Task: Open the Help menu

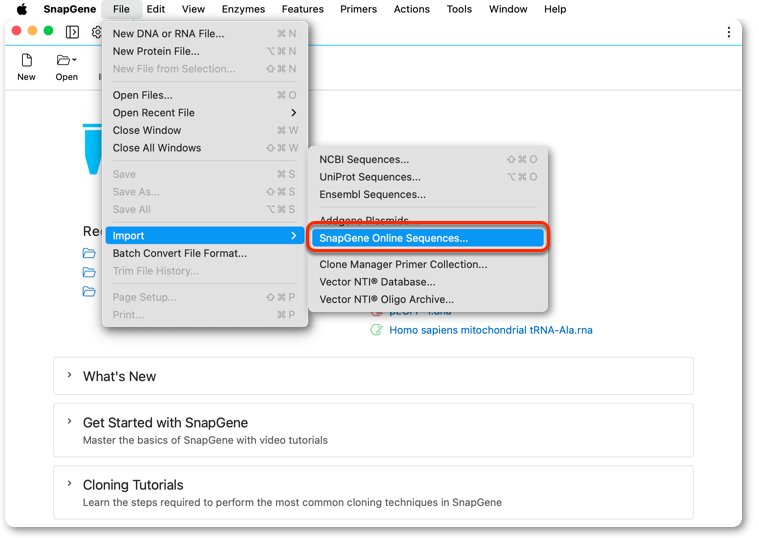Action: point(555,9)
